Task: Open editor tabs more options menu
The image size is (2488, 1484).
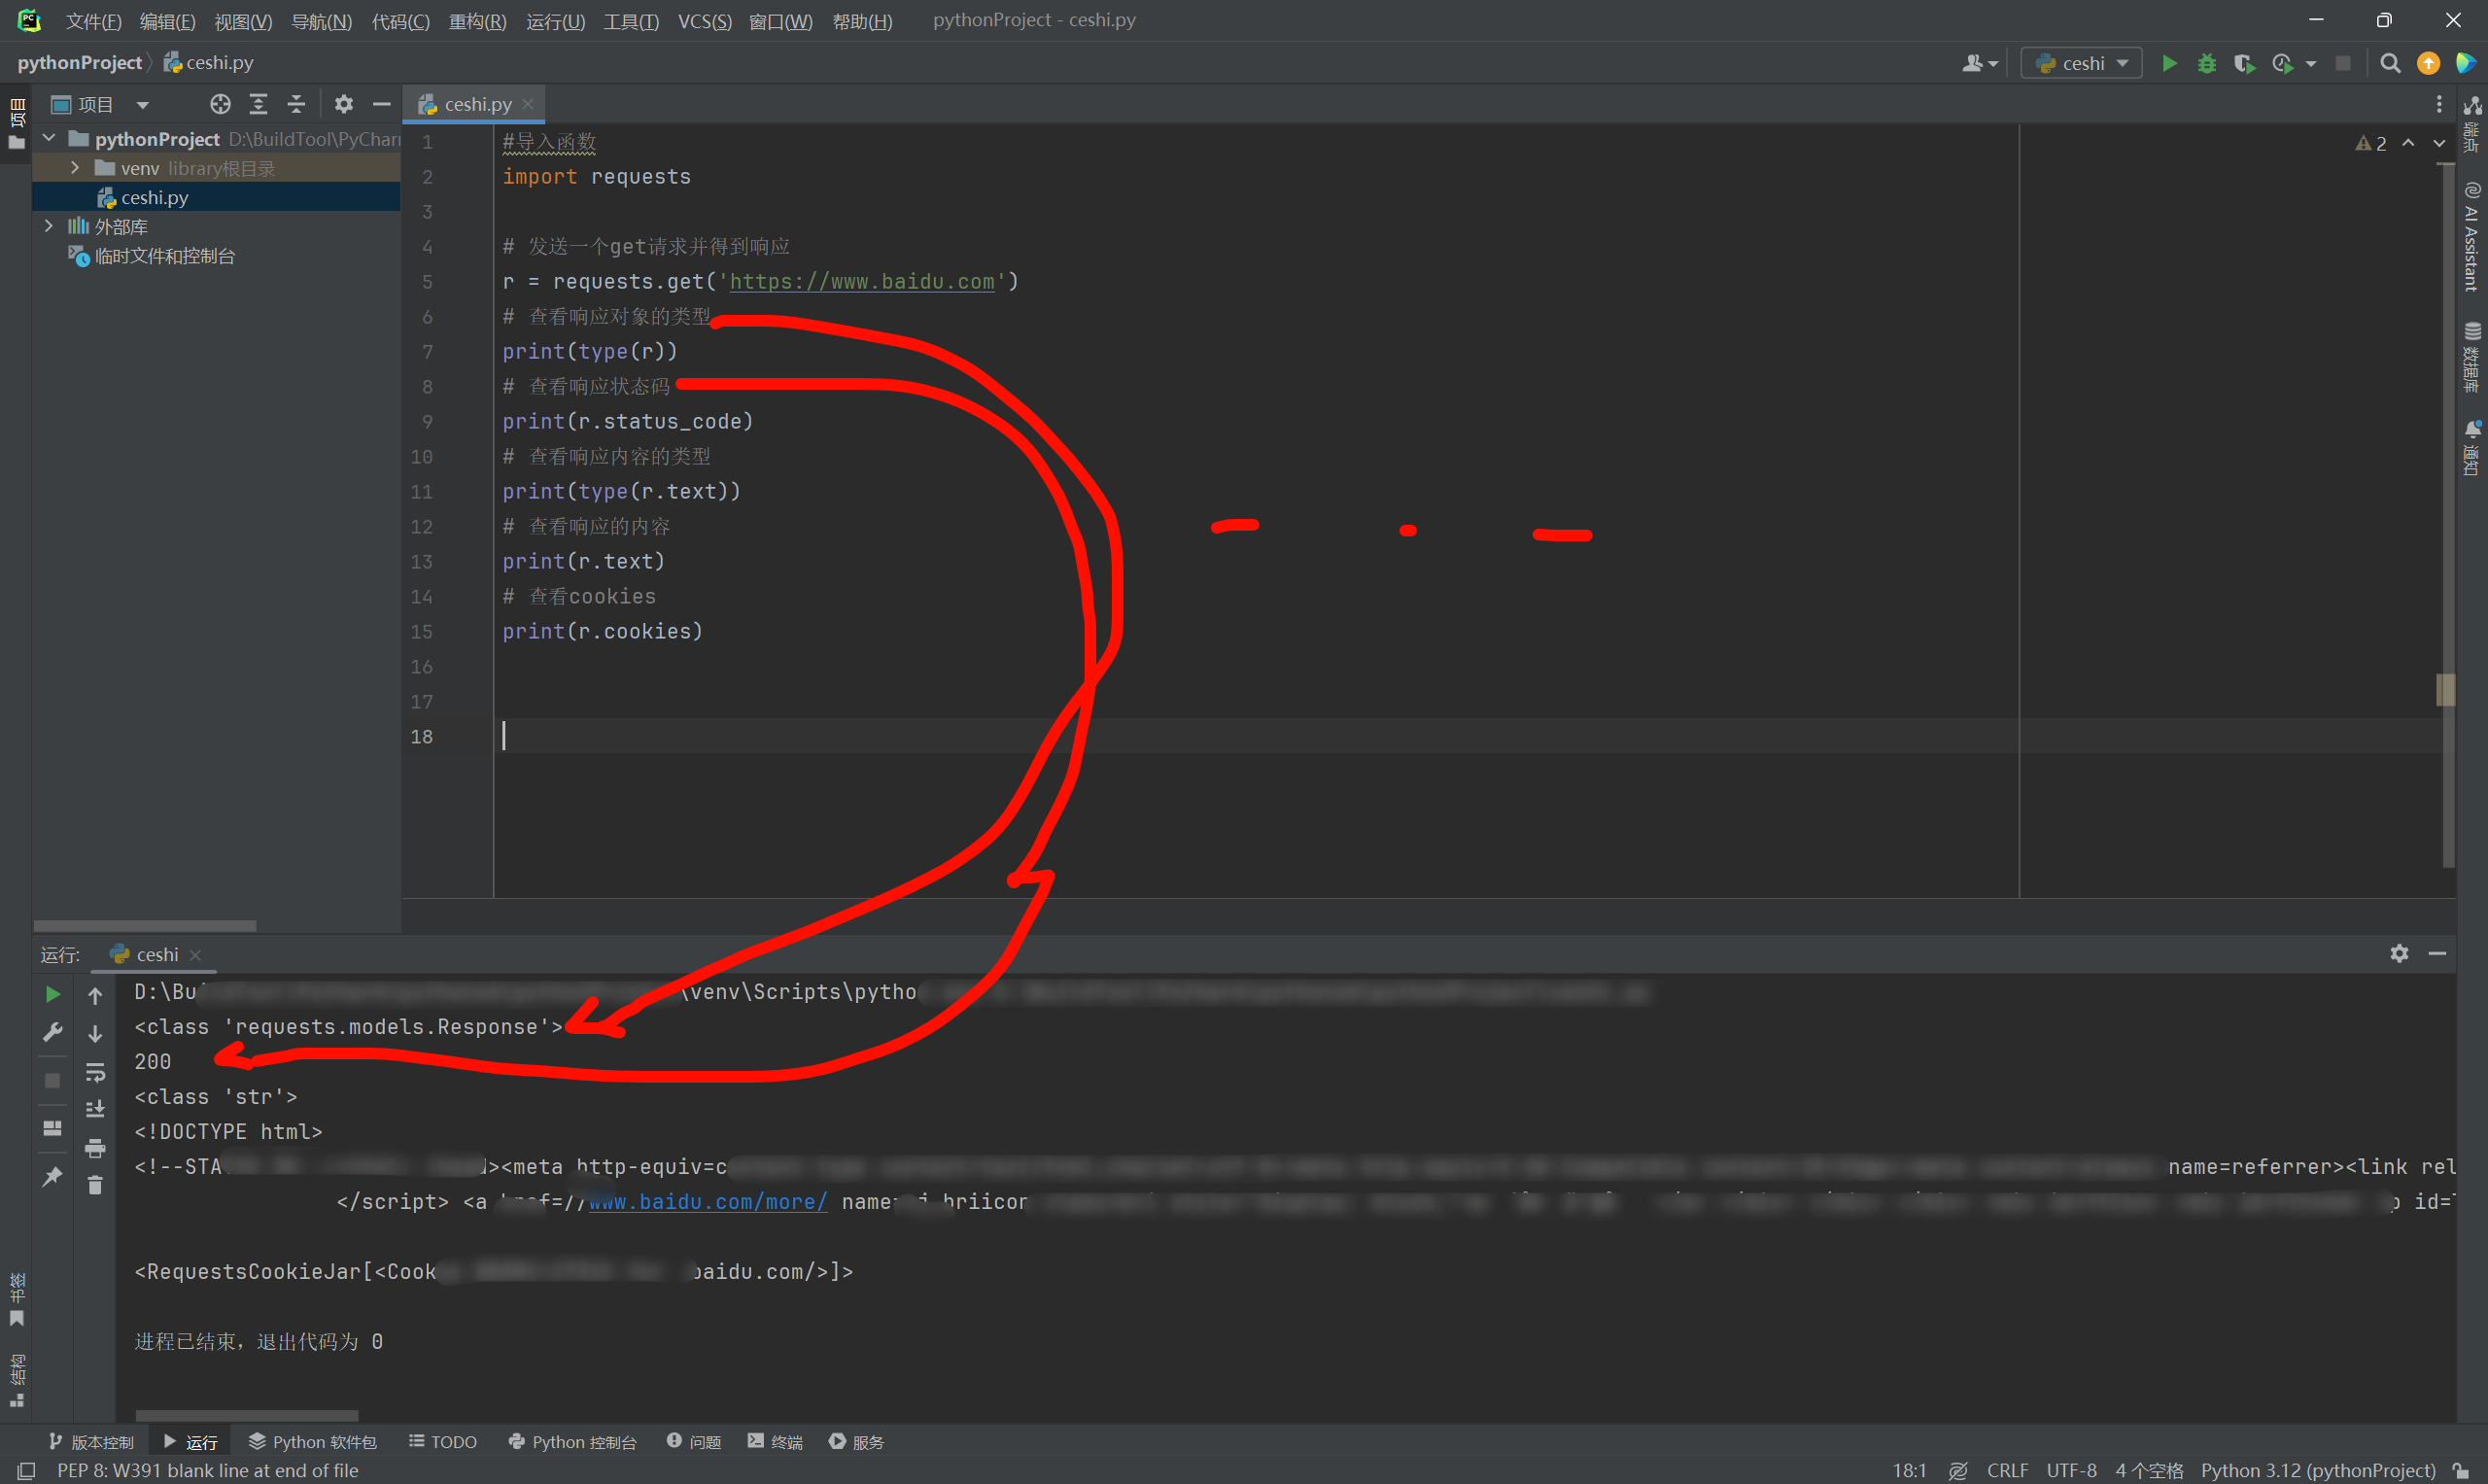Action: point(2439,104)
